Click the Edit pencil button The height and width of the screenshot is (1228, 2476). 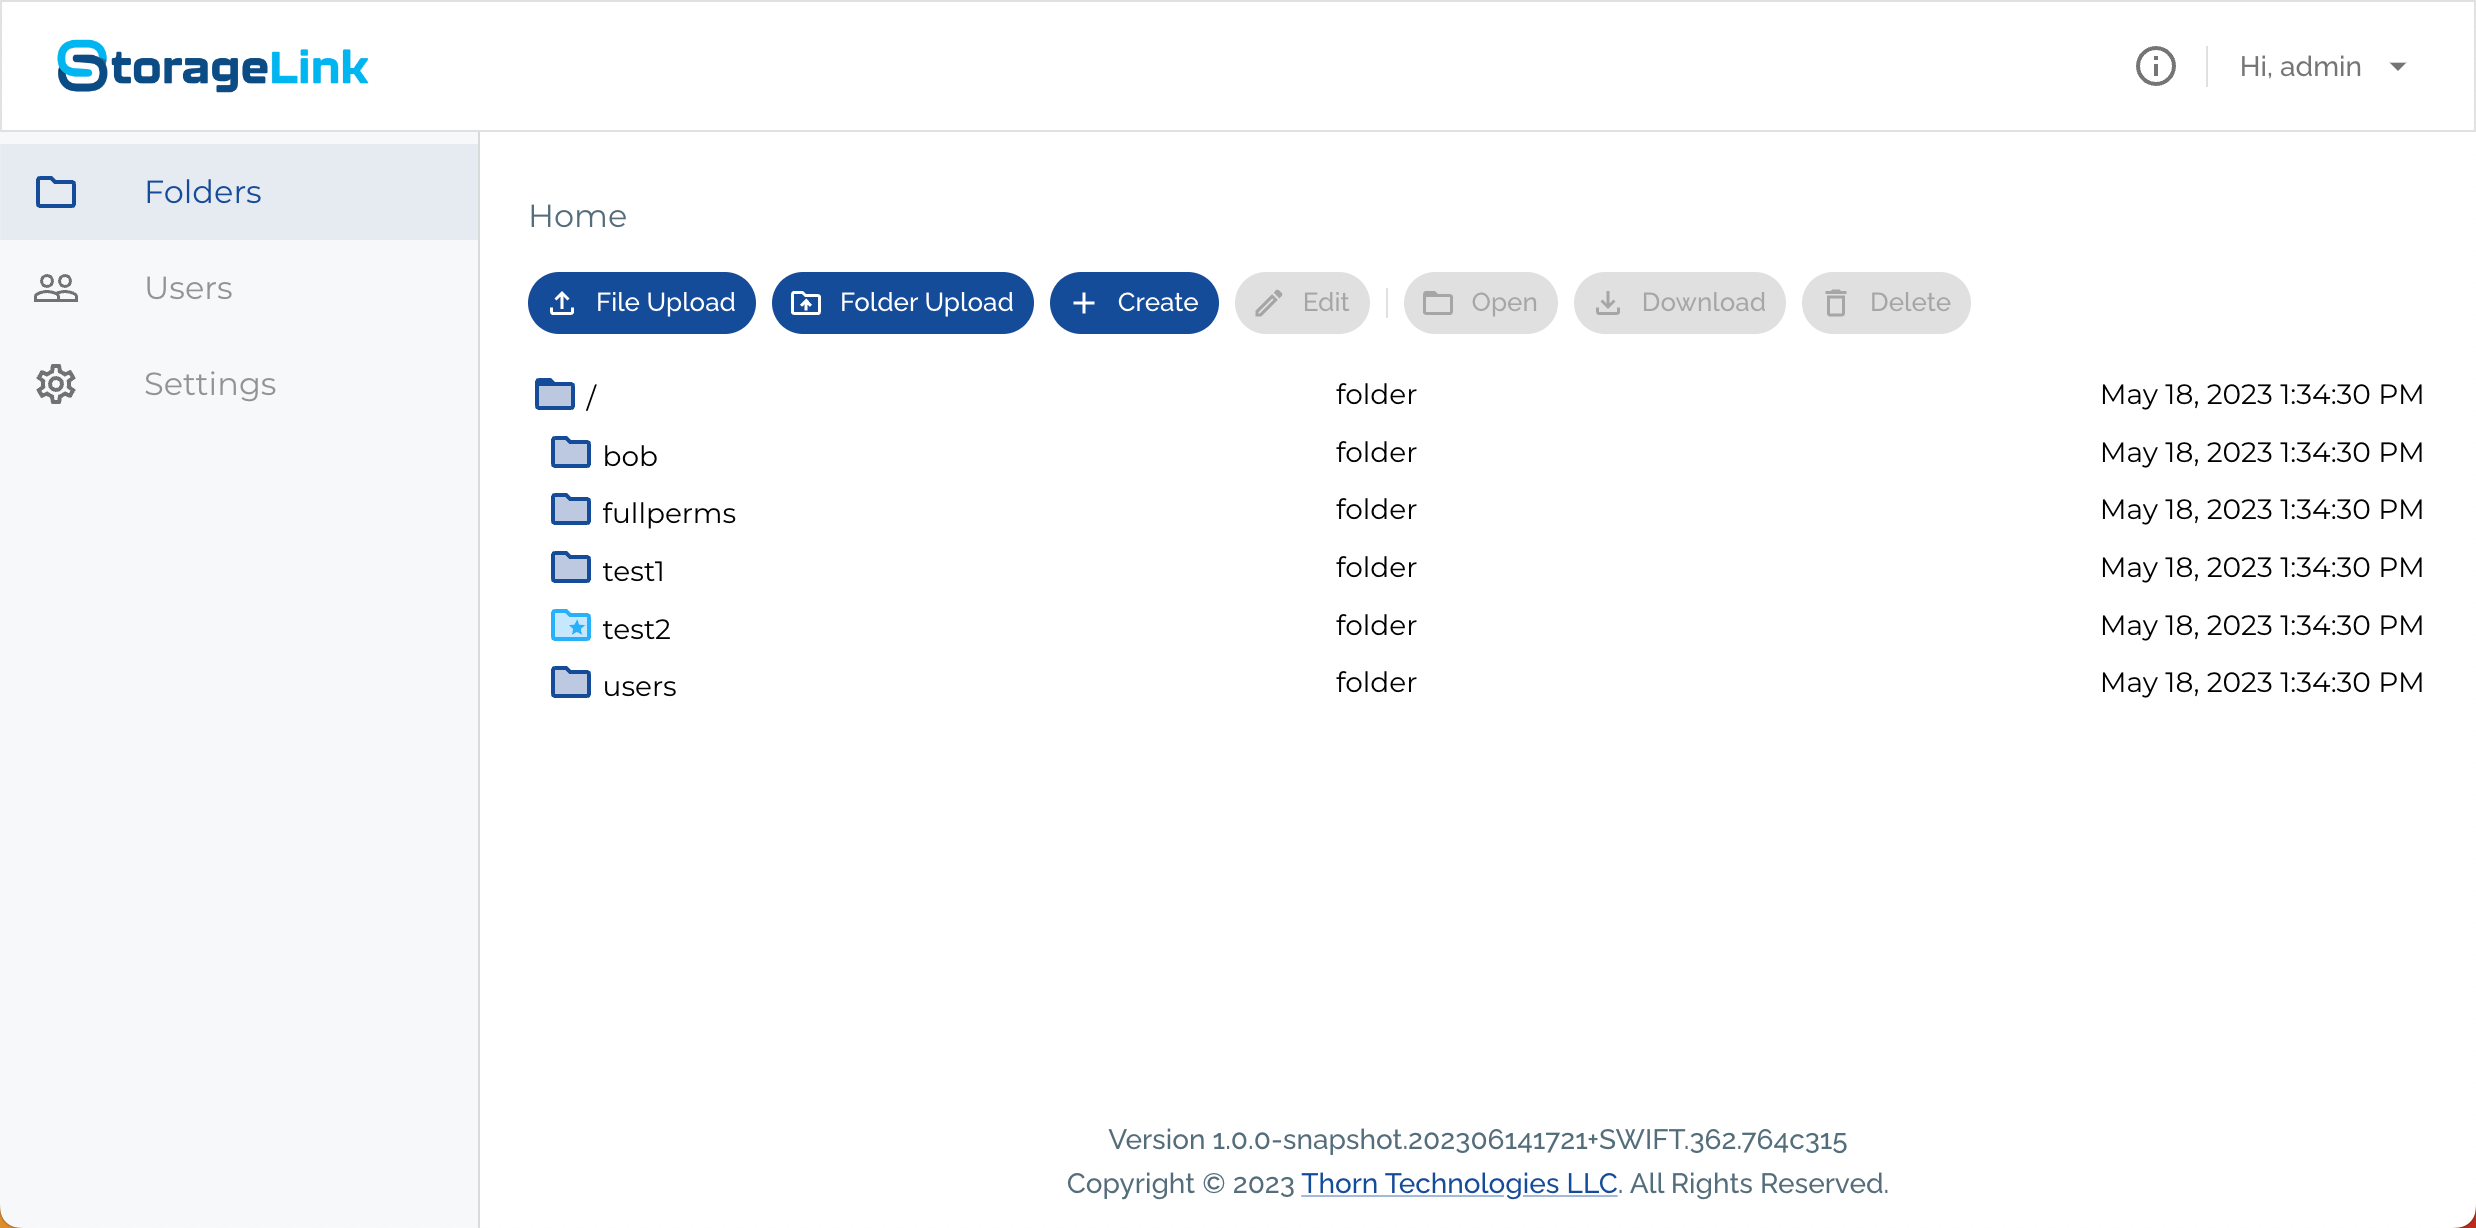click(x=1302, y=303)
